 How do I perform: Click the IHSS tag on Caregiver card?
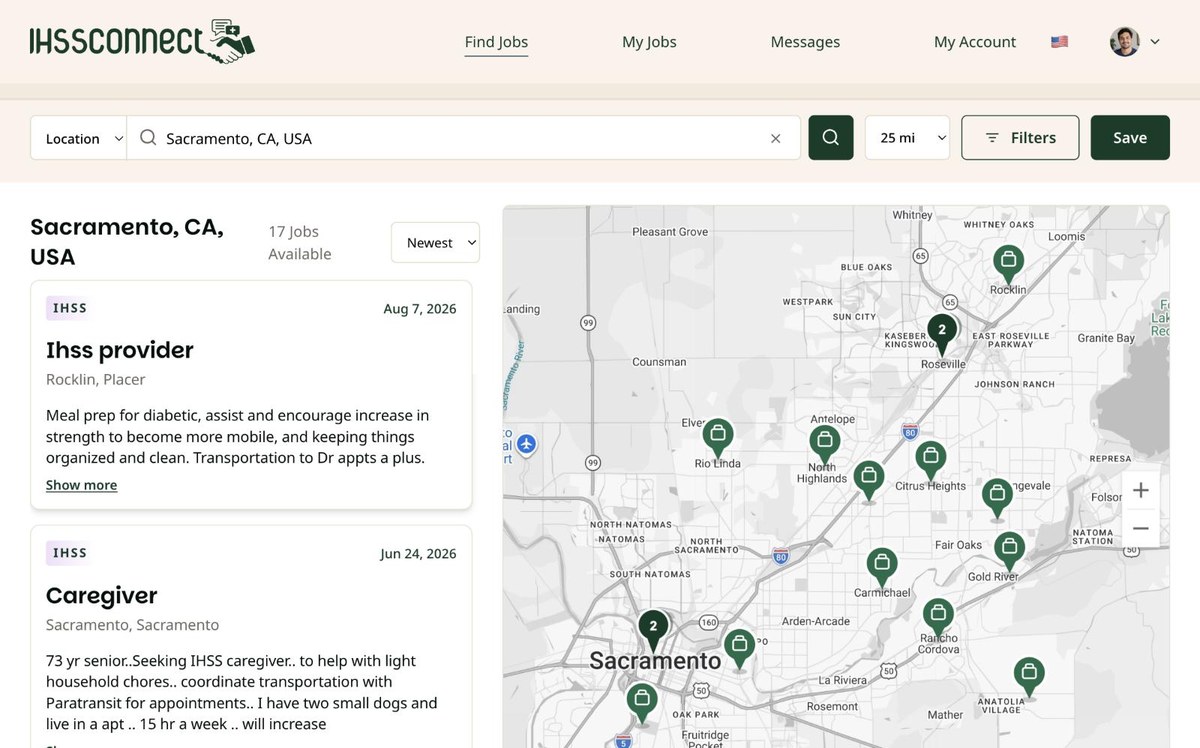(70, 553)
